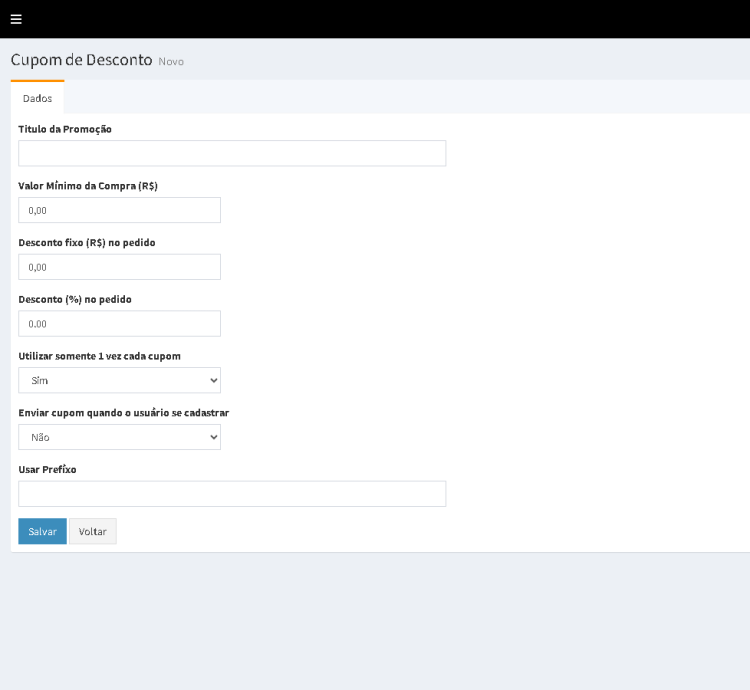Open the hamburger sidebar menu
The width and height of the screenshot is (750, 690).
point(16,19)
